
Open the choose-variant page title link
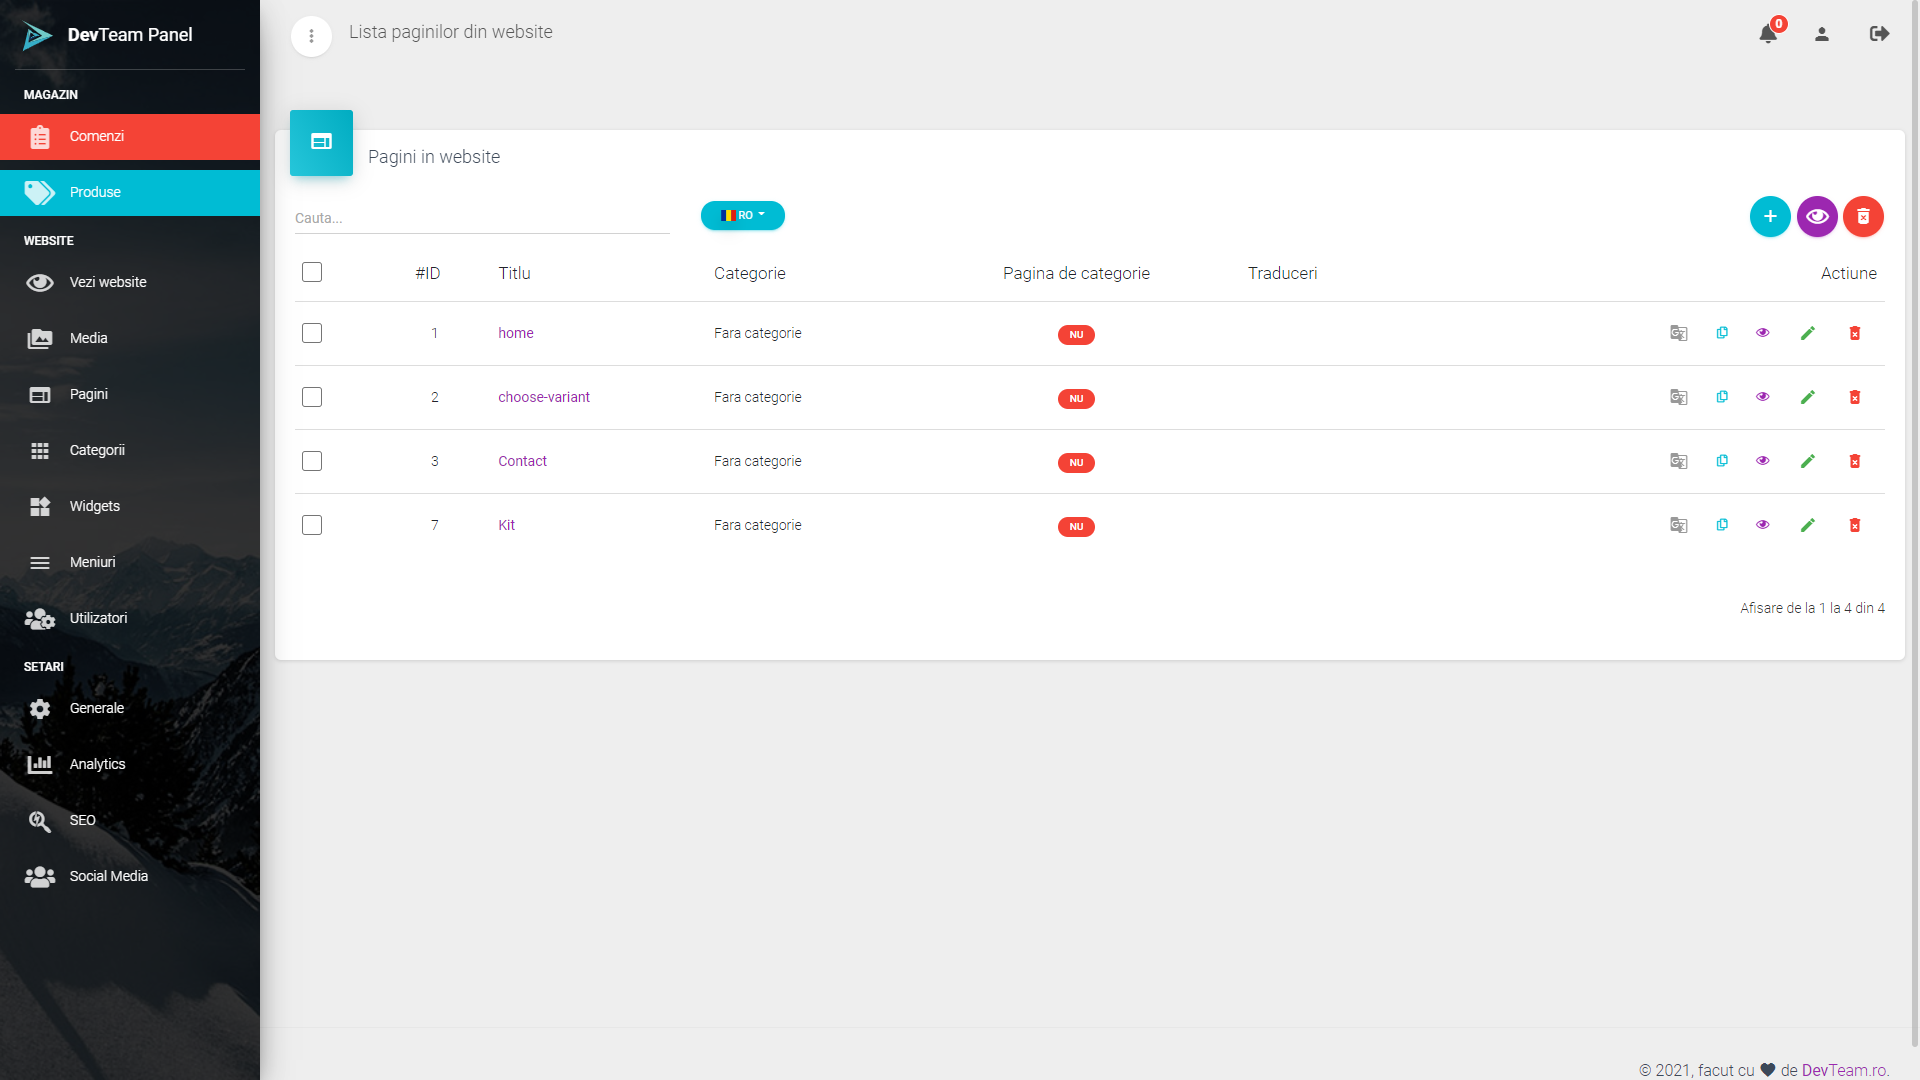544,397
